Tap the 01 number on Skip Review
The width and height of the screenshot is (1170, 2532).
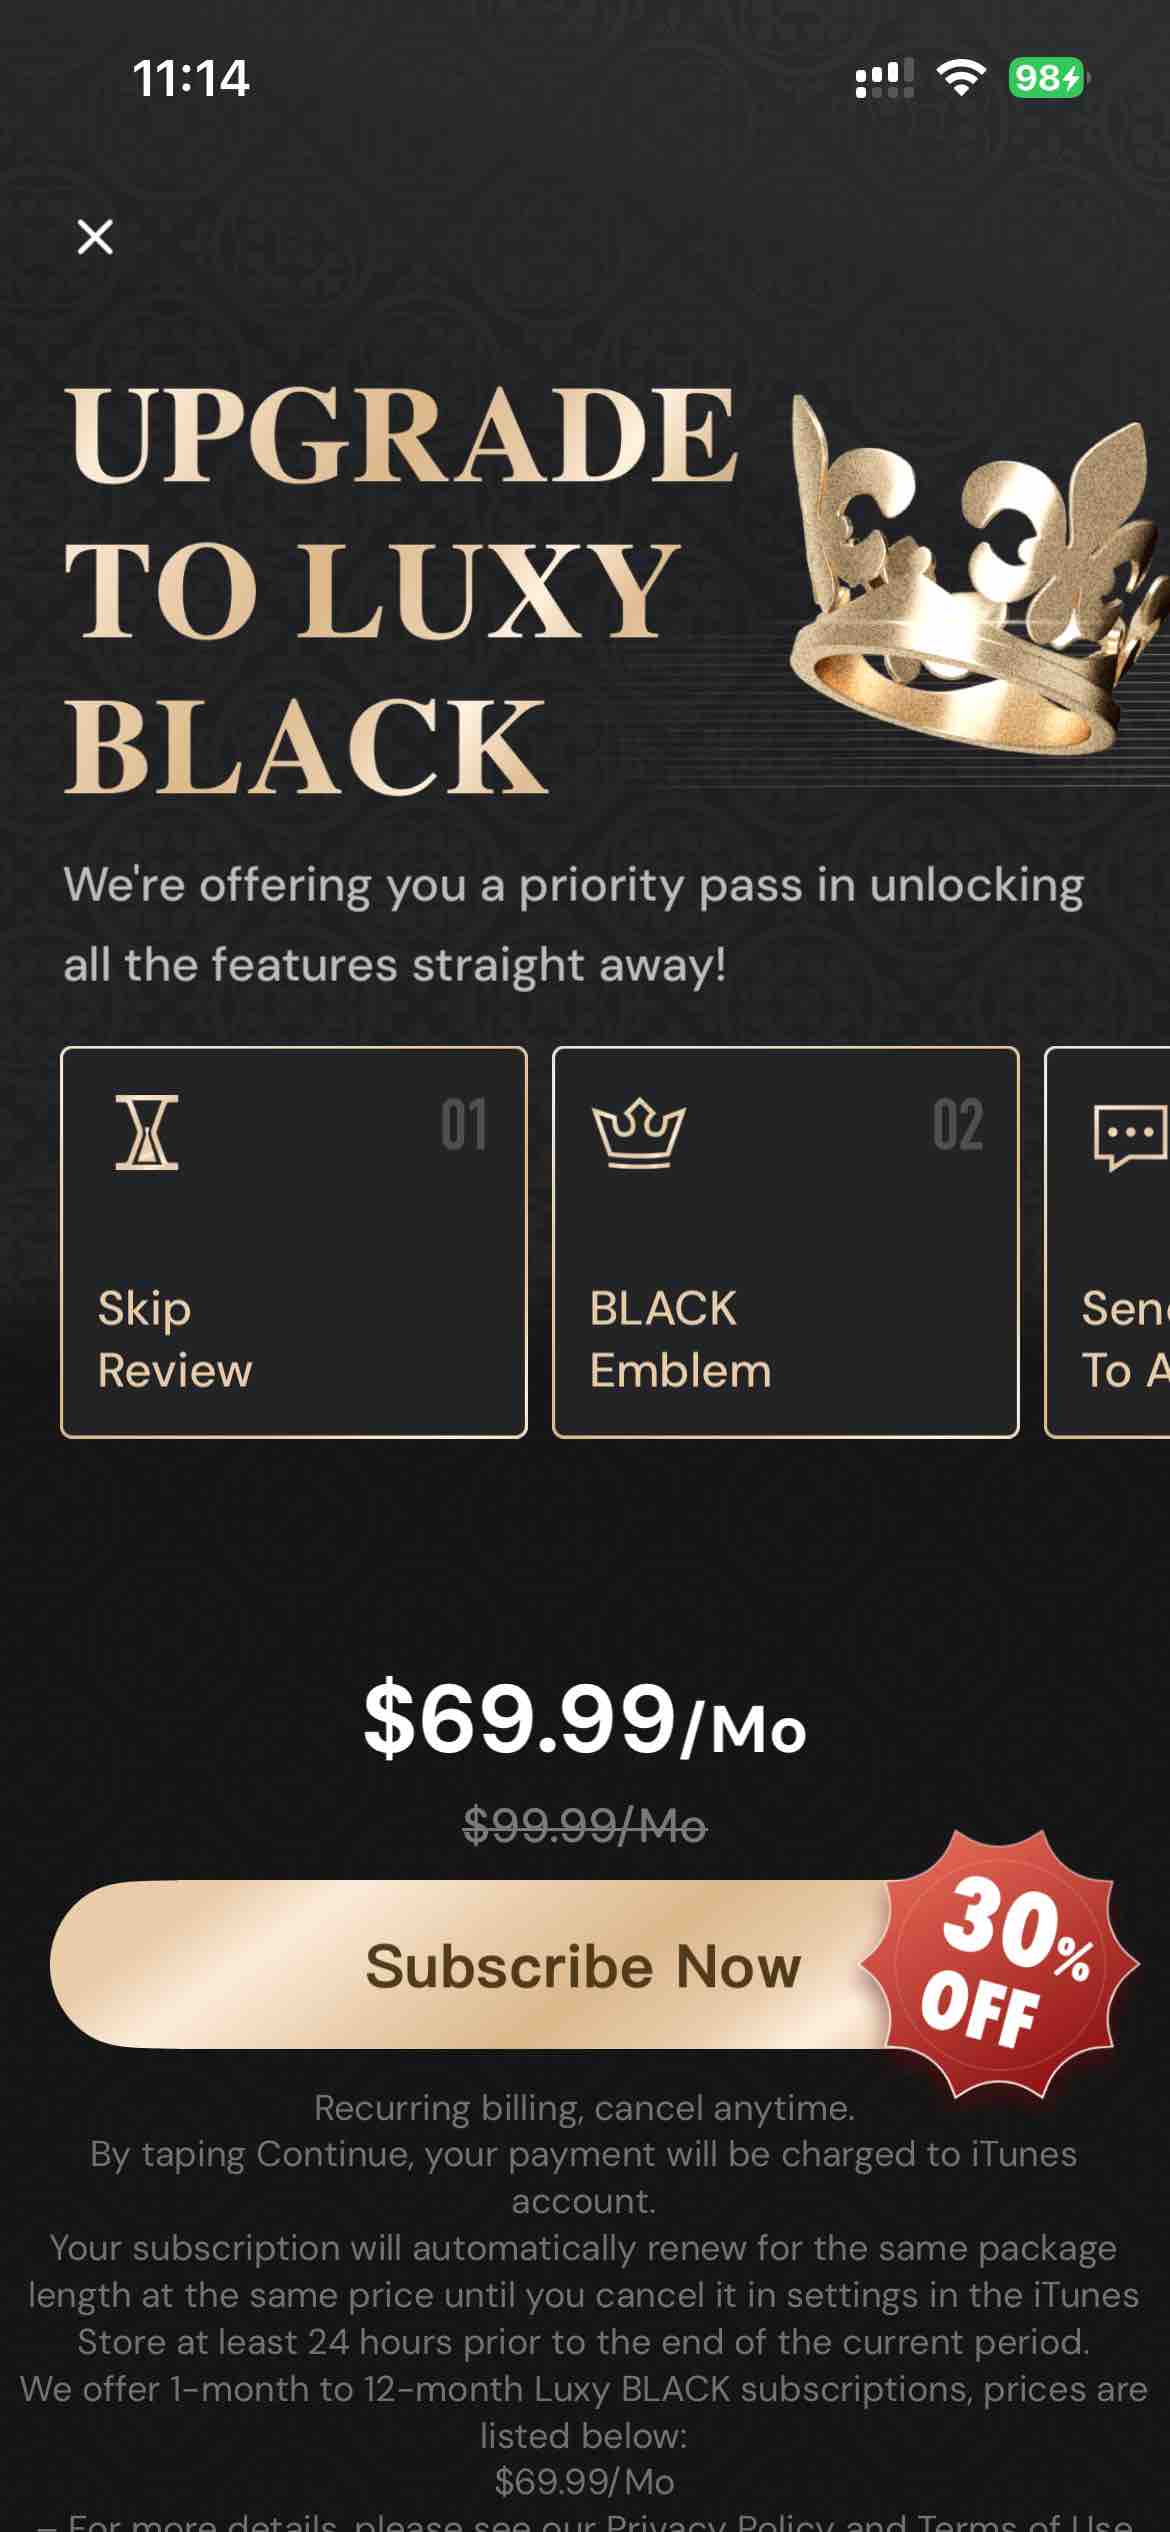click(x=463, y=1125)
